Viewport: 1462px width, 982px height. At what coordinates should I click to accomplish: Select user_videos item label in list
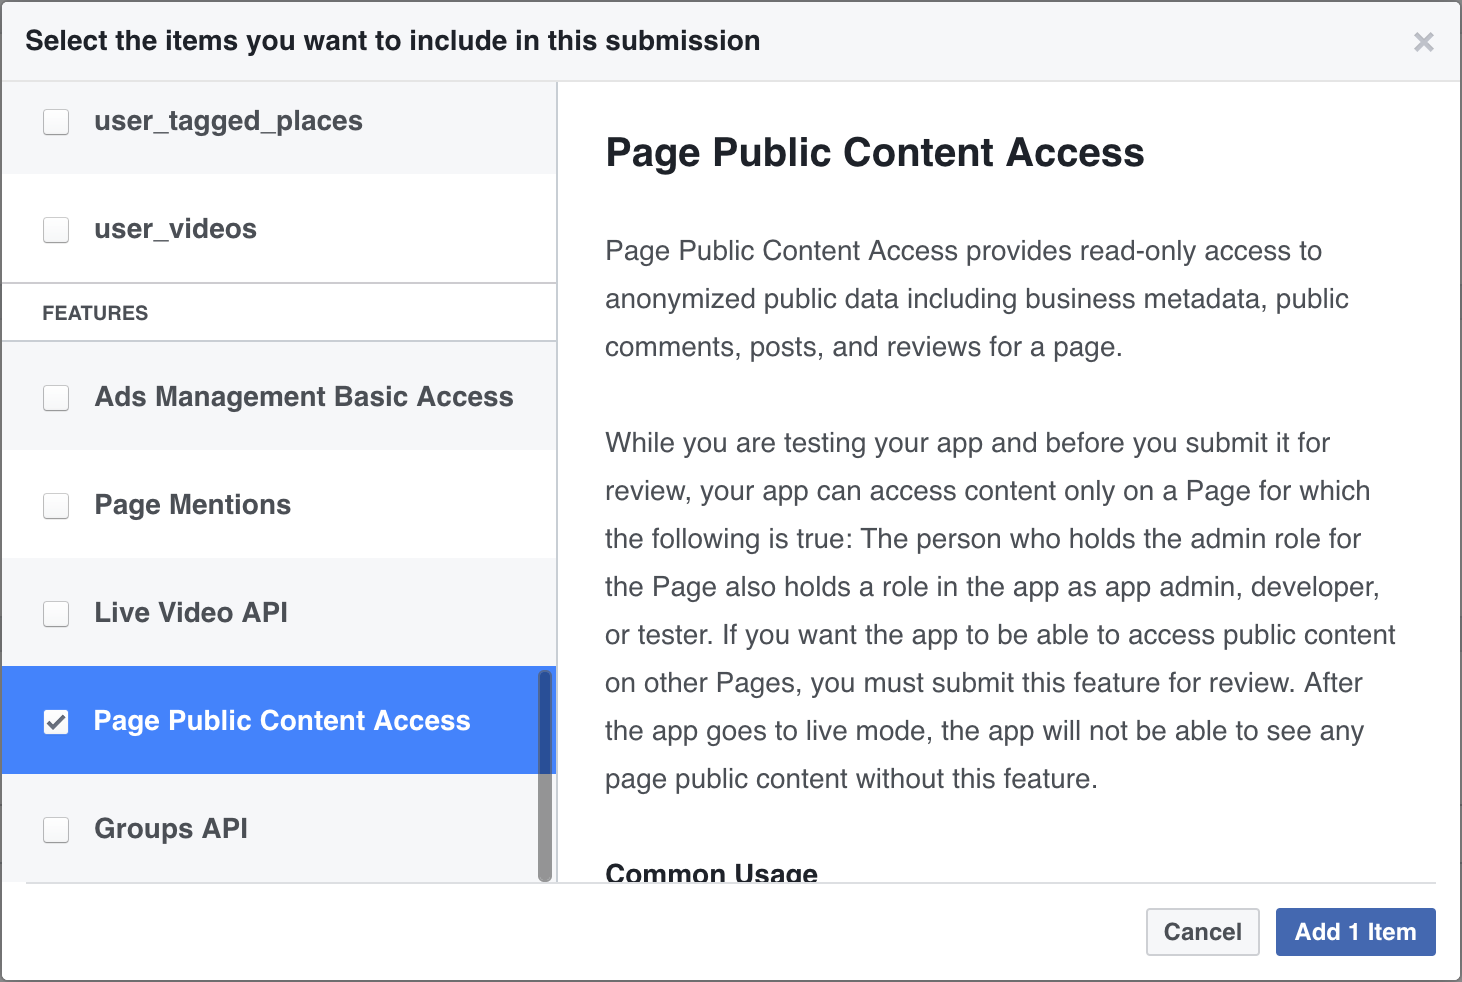[175, 230]
